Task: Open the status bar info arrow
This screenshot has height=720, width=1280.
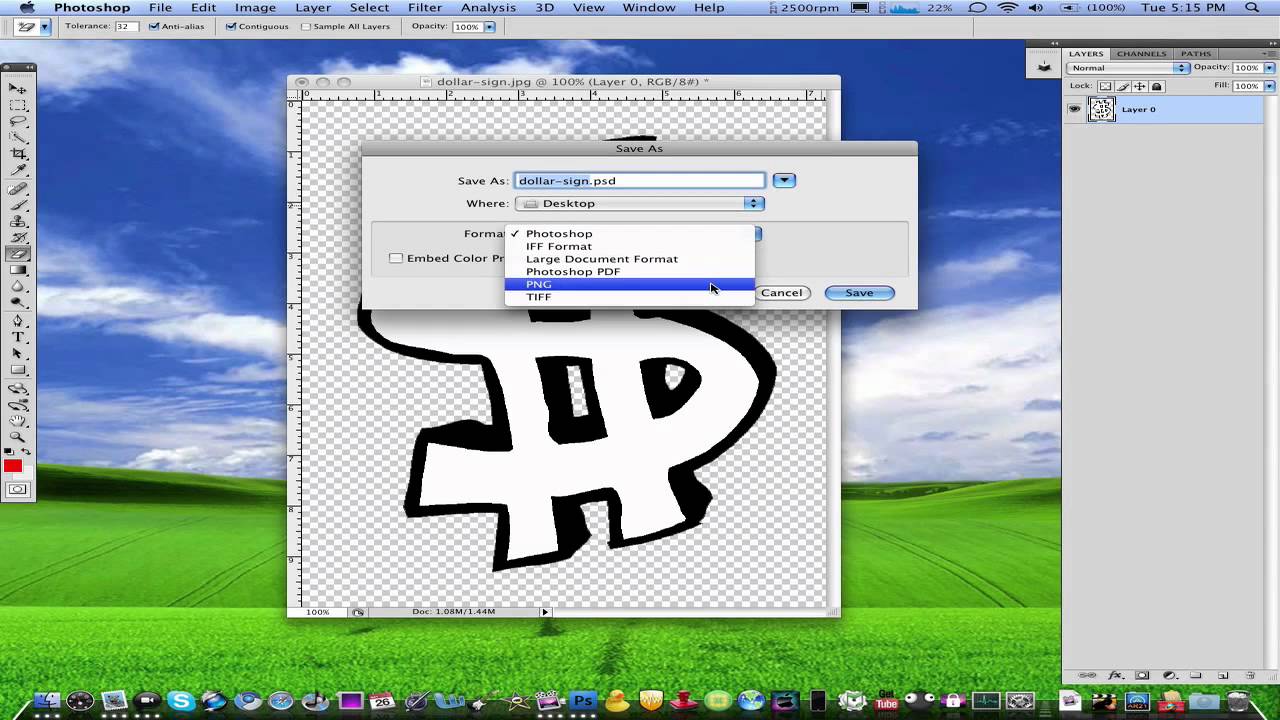Action: coord(545,611)
